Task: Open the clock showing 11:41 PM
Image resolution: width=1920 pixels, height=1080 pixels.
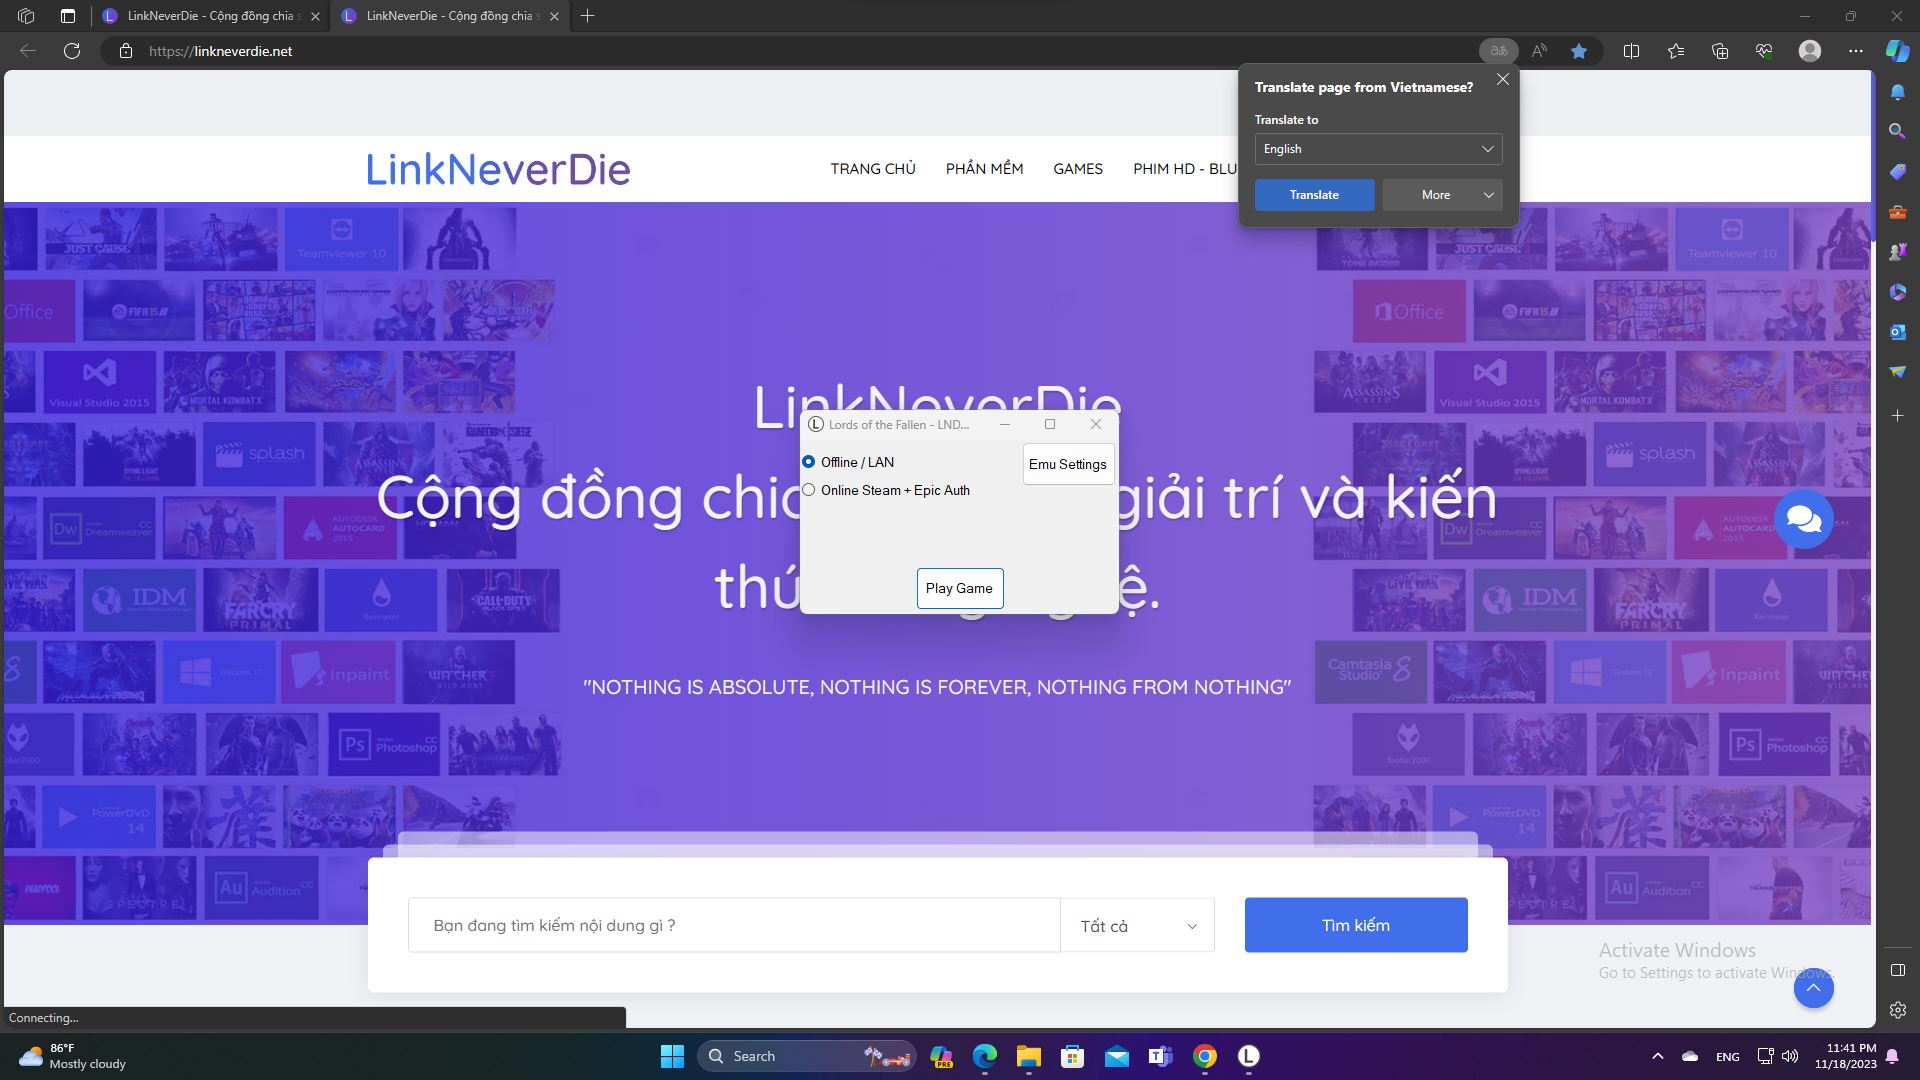Action: pyautogui.click(x=1845, y=1056)
